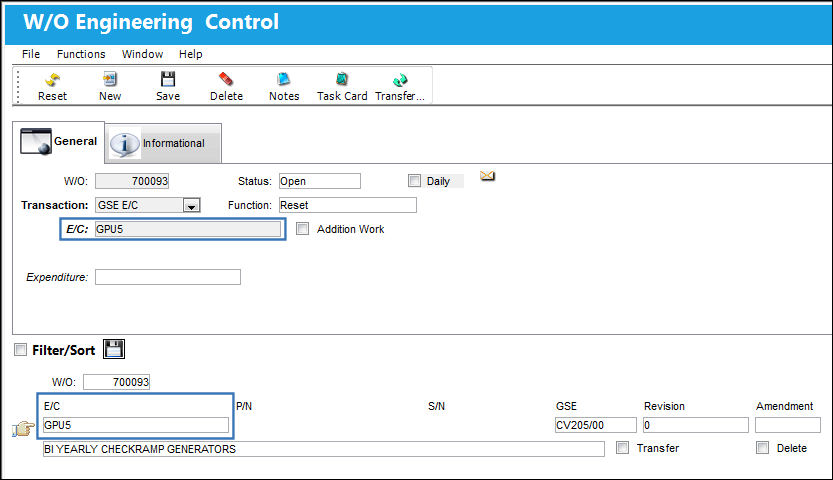Screen dimensions: 833x480
Task: Switch to the Informational tab
Action: (x=164, y=143)
